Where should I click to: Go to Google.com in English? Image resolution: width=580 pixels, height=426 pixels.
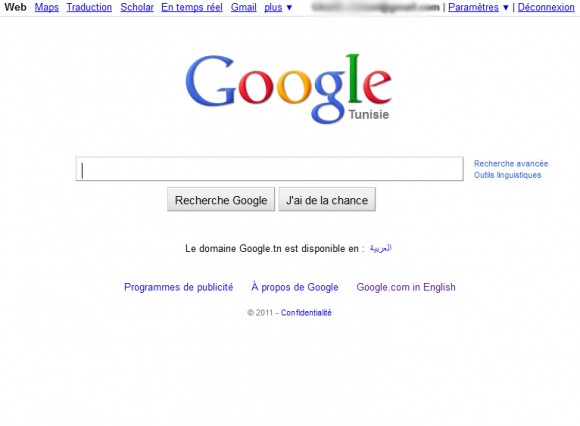[406, 287]
